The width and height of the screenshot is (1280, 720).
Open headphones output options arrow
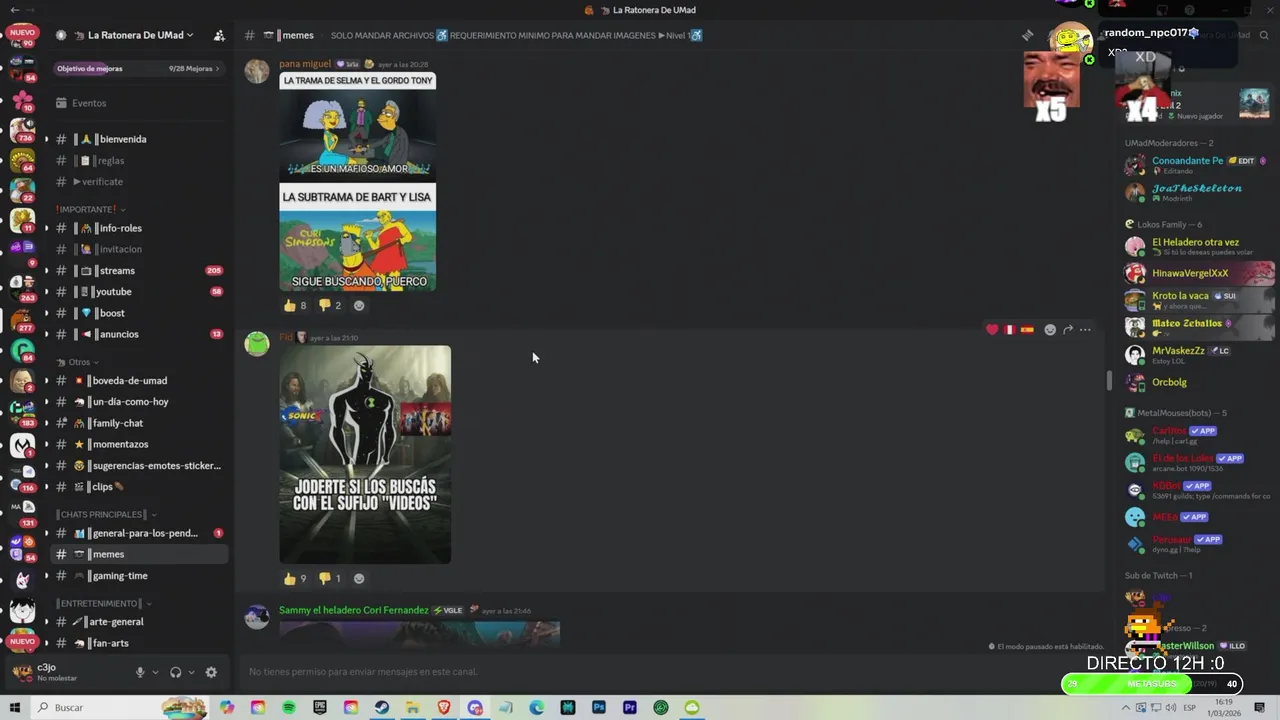190,672
